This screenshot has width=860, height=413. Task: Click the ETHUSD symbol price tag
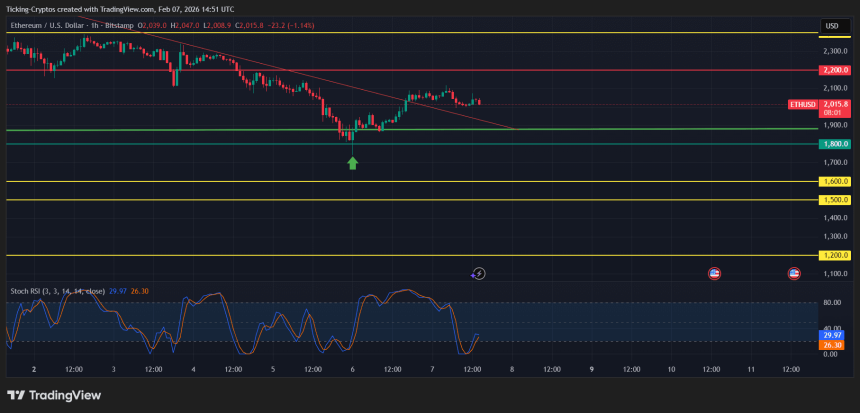click(803, 104)
